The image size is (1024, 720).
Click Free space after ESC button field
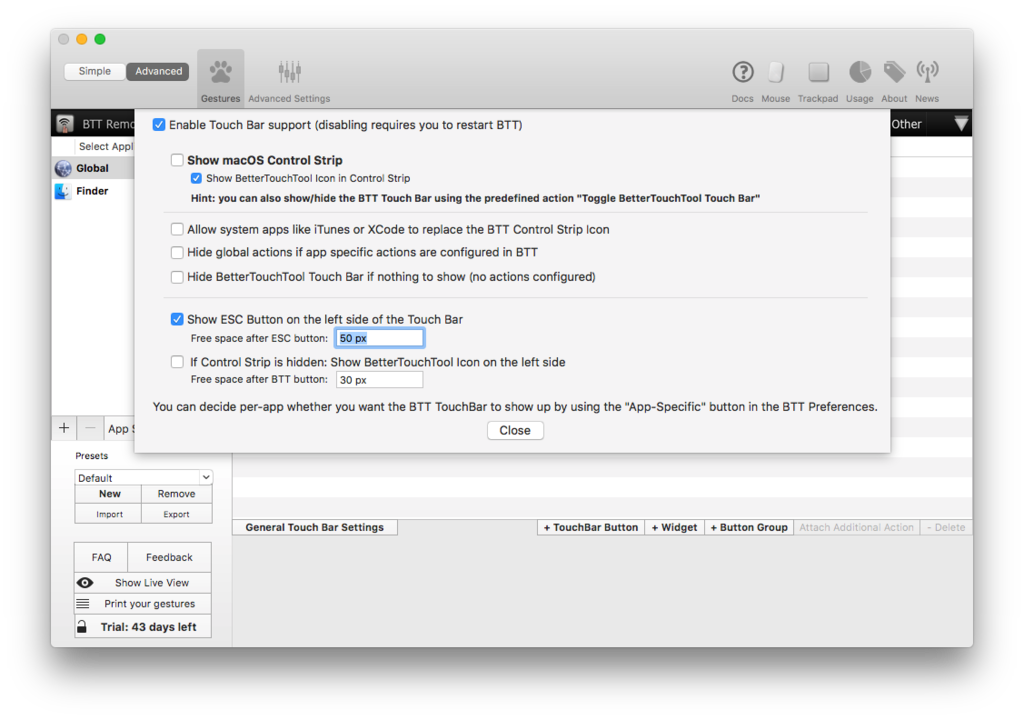[379, 338]
